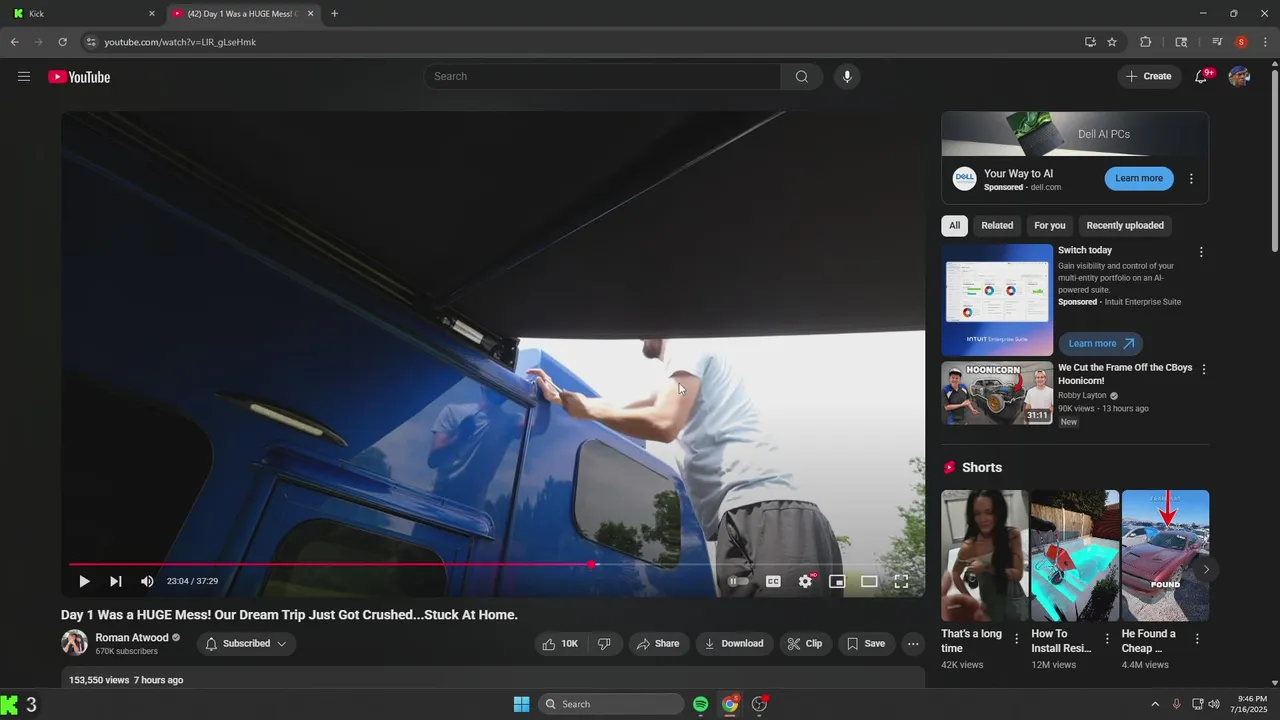Viewport: 1280px width, 720px height.
Task: Open Chrome from taskbar
Action: pos(731,704)
